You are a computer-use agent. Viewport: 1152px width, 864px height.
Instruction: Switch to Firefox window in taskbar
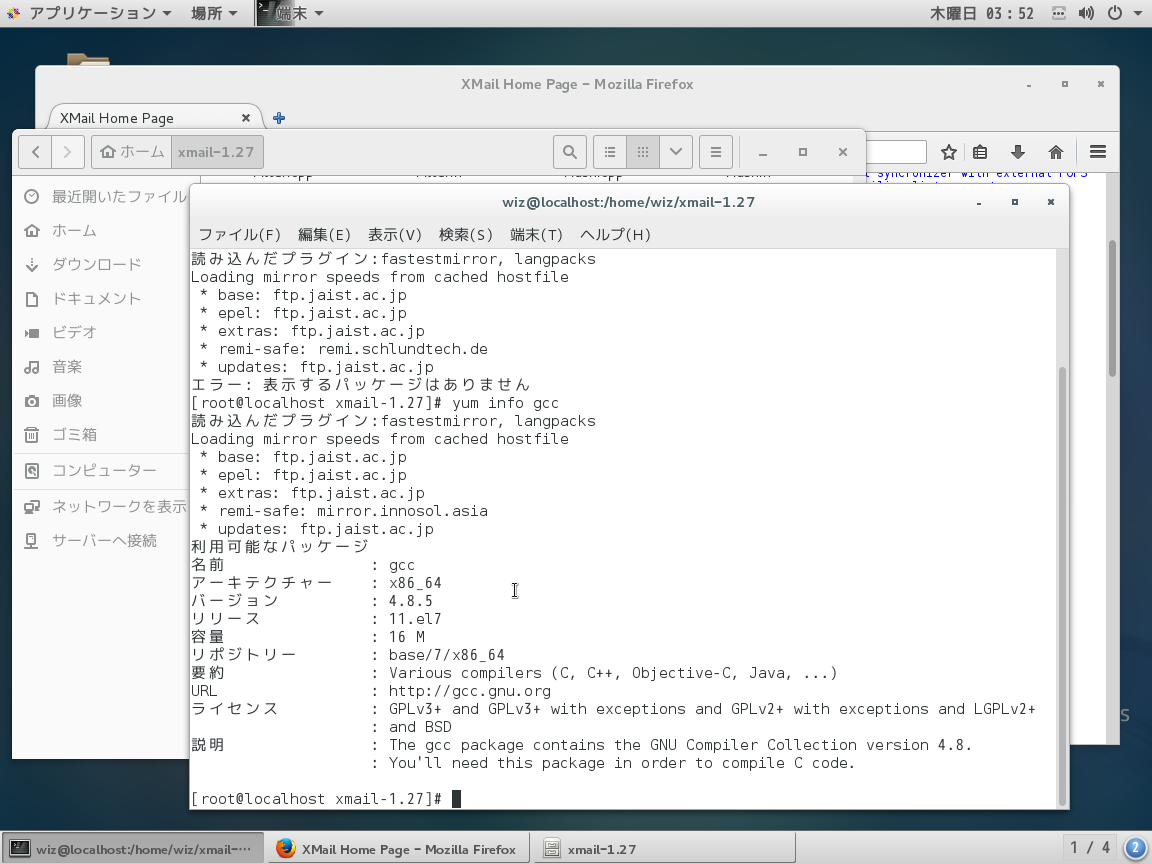(397, 849)
